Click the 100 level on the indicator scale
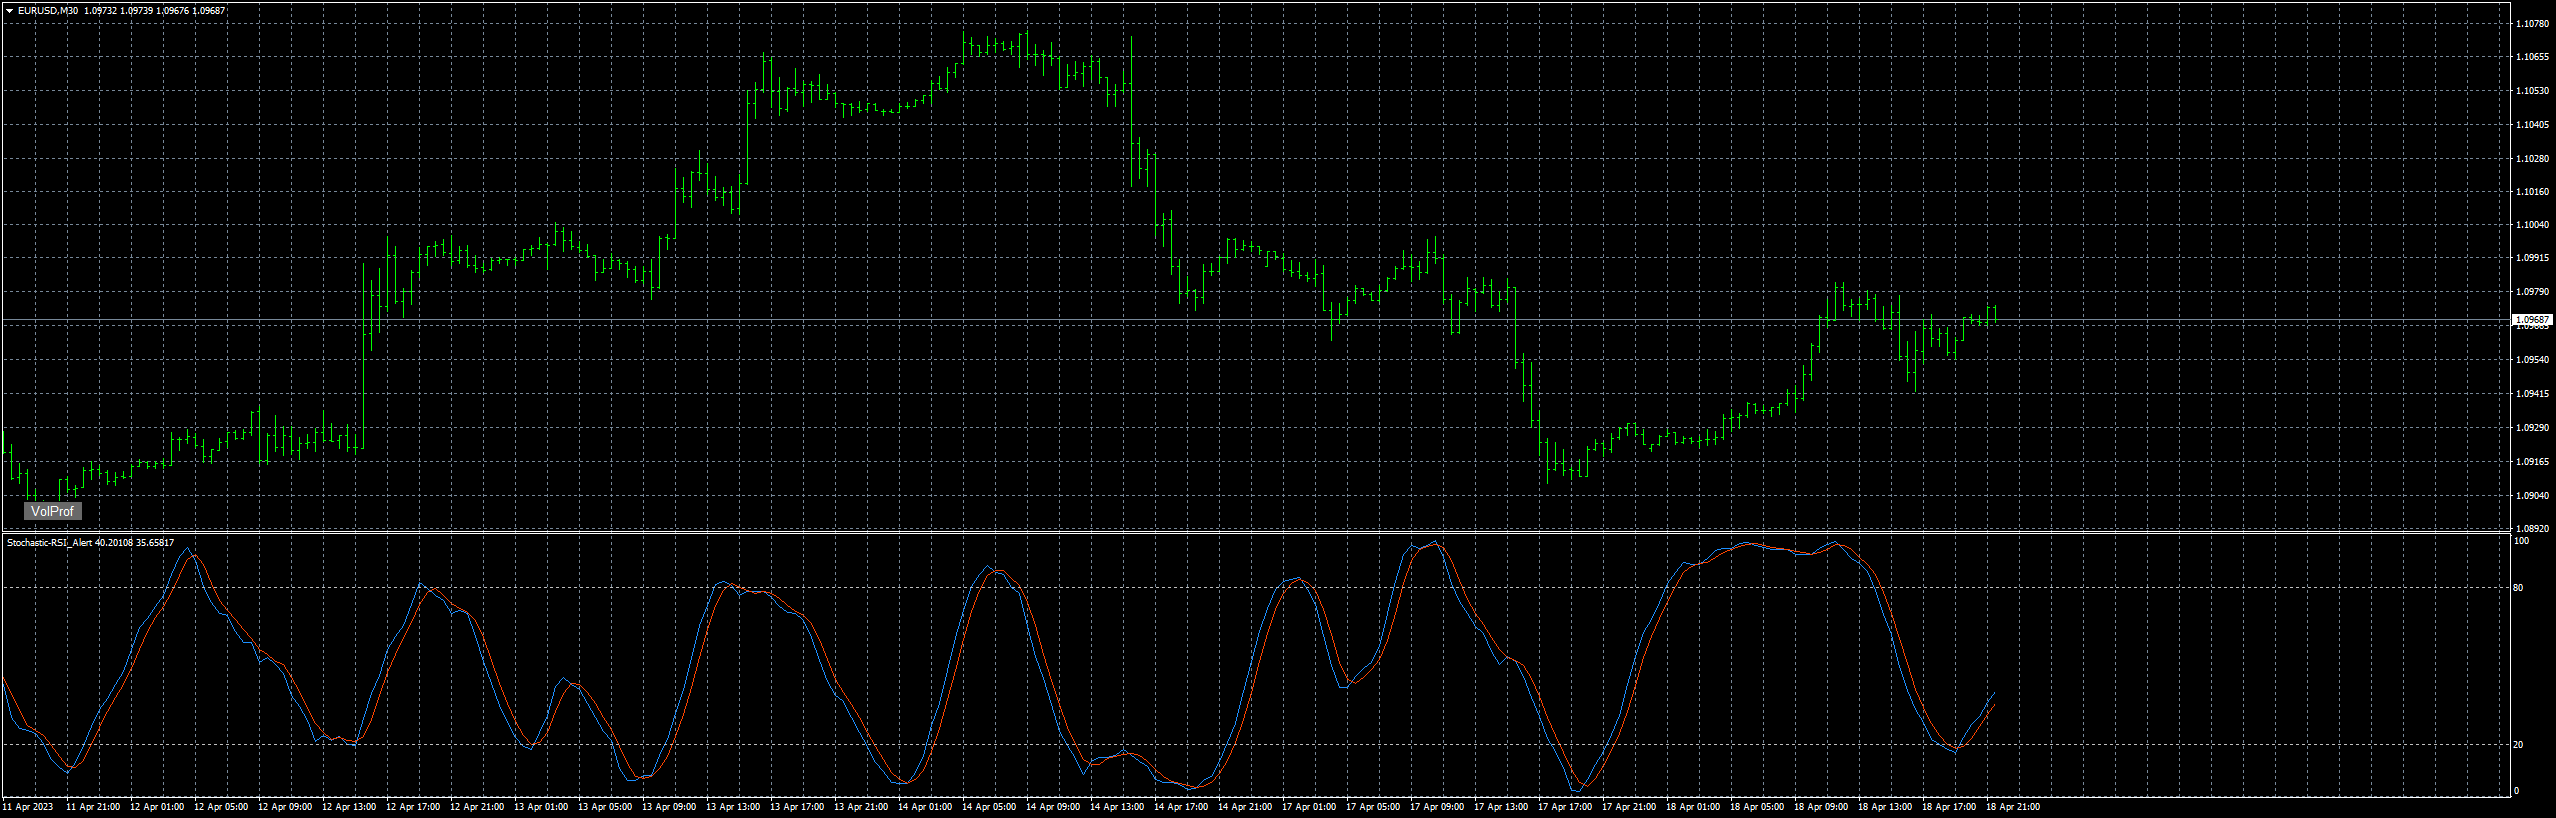Image resolution: width=2556 pixels, height=818 pixels. (x=2521, y=541)
